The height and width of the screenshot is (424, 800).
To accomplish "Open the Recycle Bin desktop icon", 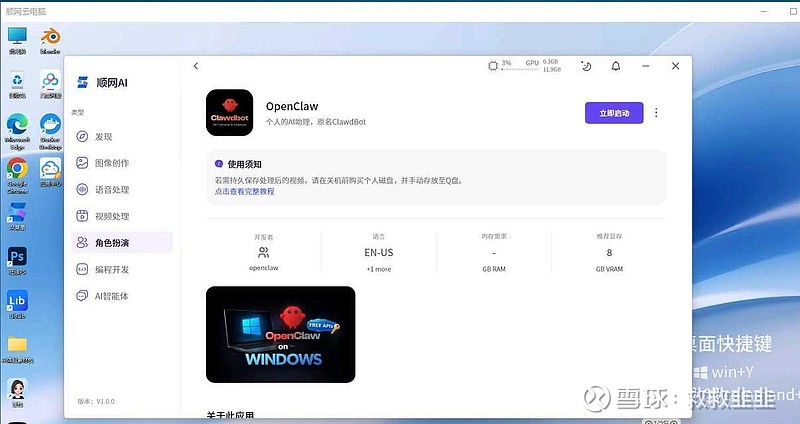I will click(17, 84).
